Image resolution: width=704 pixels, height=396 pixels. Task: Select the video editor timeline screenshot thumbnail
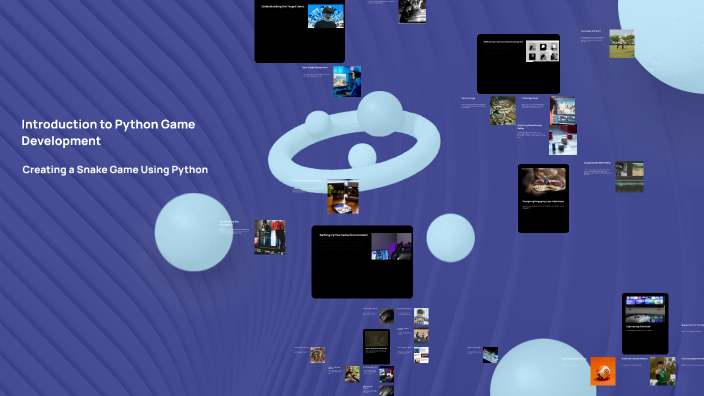tap(629, 177)
